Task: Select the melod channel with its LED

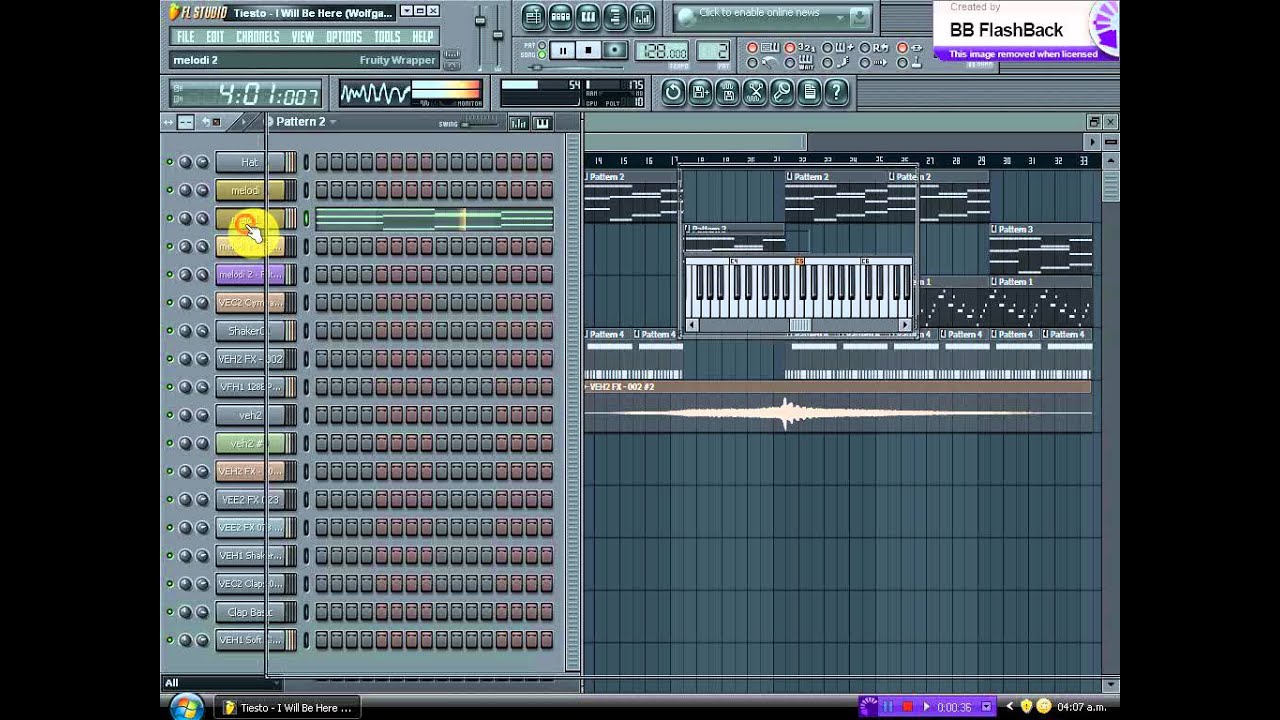Action: [x=306, y=190]
